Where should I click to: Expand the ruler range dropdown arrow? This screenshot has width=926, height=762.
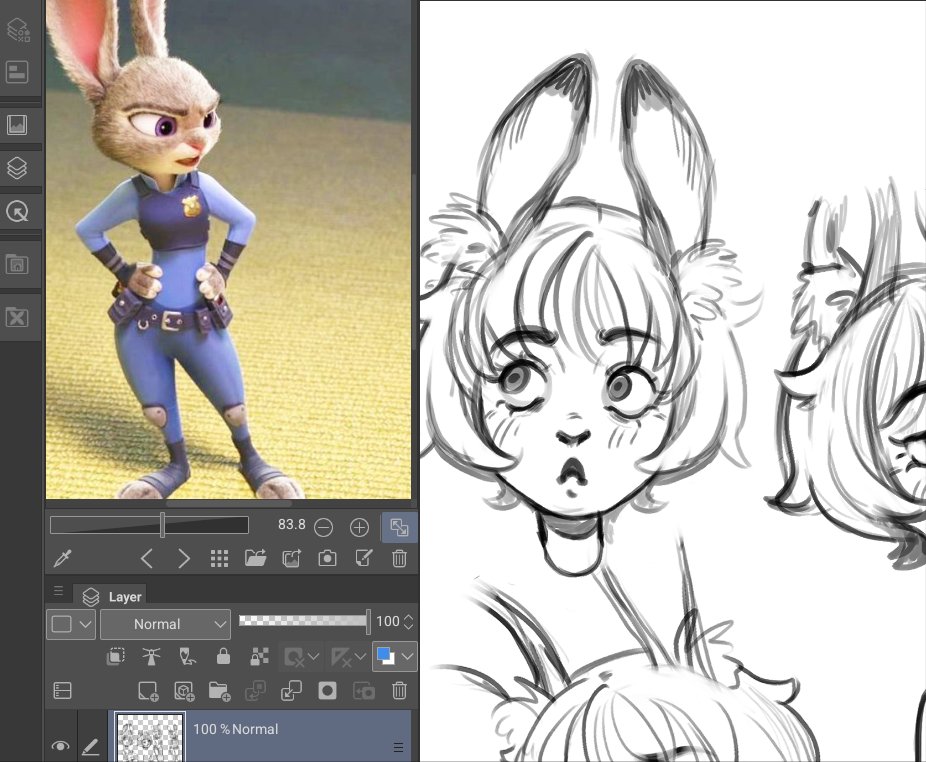(360, 656)
